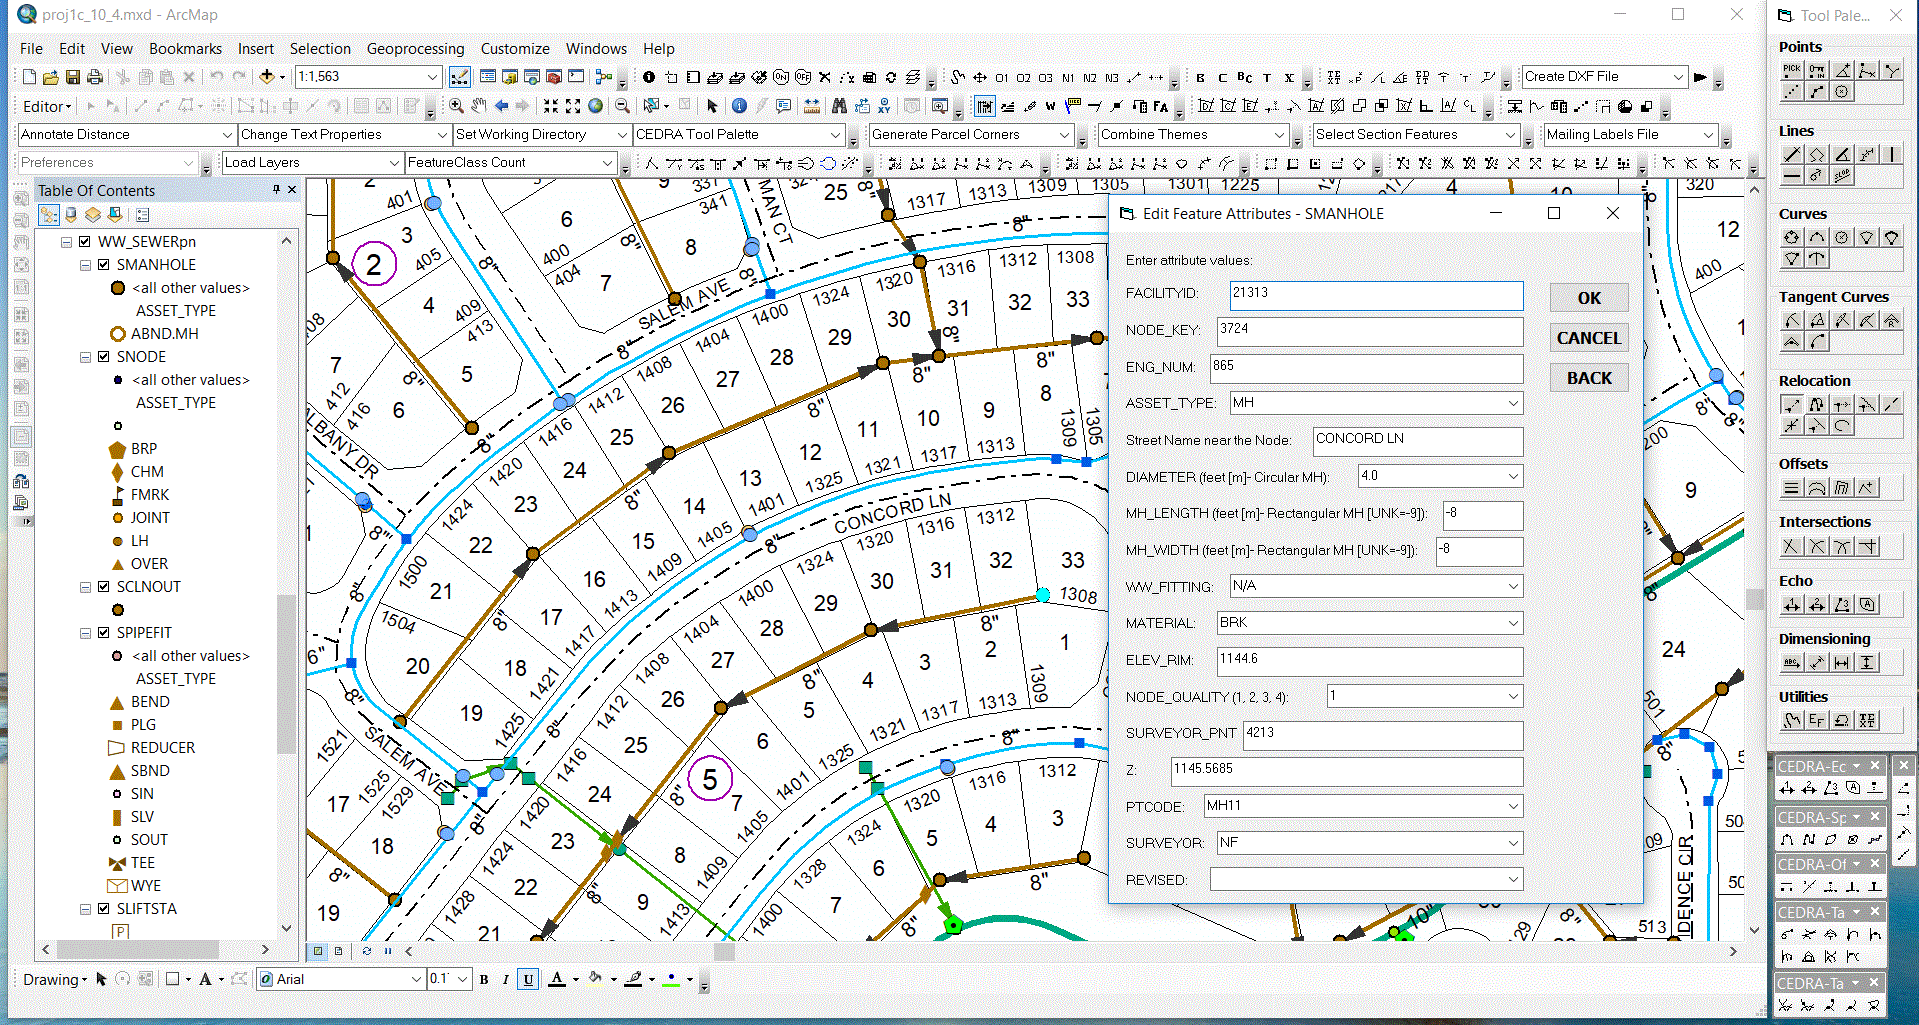Pick the Select Elements arrow tool
Image resolution: width=1919 pixels, height=1025 pixels.
[712, 106]
